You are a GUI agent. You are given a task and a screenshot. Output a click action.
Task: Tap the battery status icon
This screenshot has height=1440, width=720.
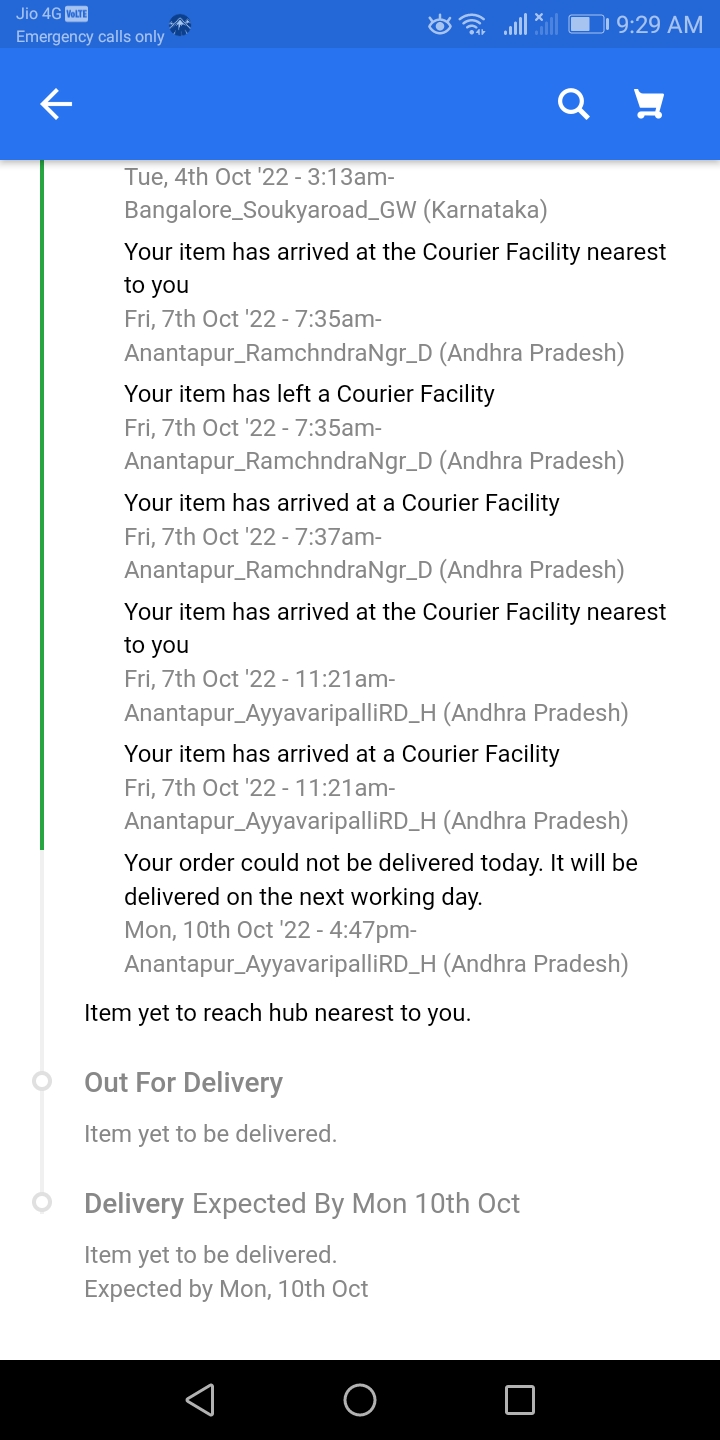click(x=587, y=24)
